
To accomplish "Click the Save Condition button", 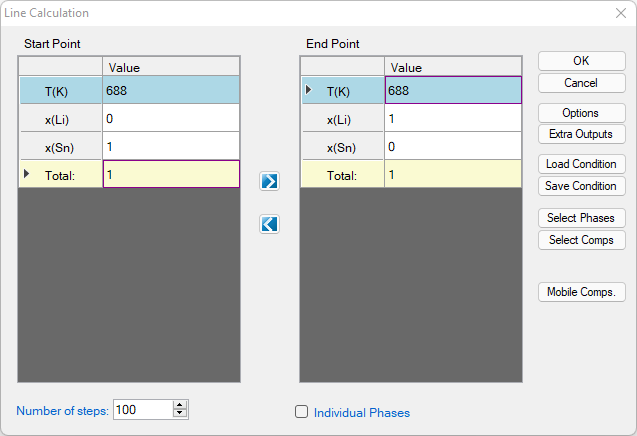I will [581, 186].
